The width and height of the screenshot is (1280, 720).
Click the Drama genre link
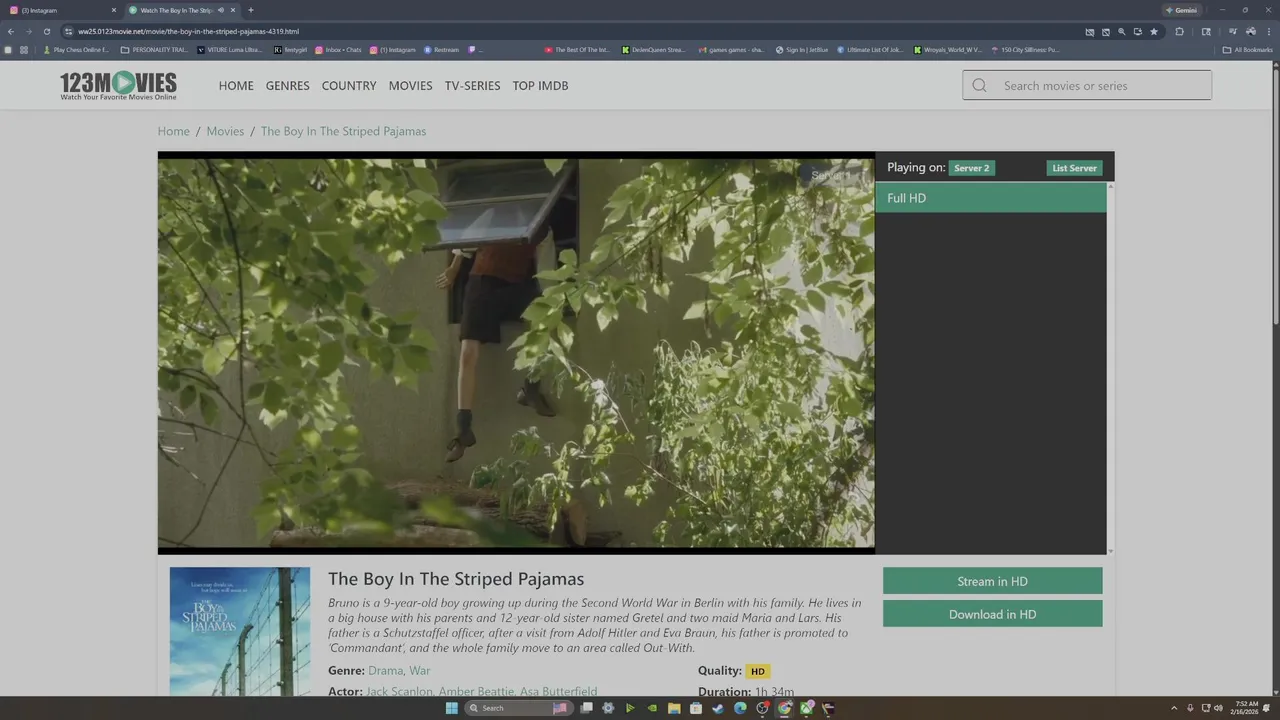coord(385,670)
